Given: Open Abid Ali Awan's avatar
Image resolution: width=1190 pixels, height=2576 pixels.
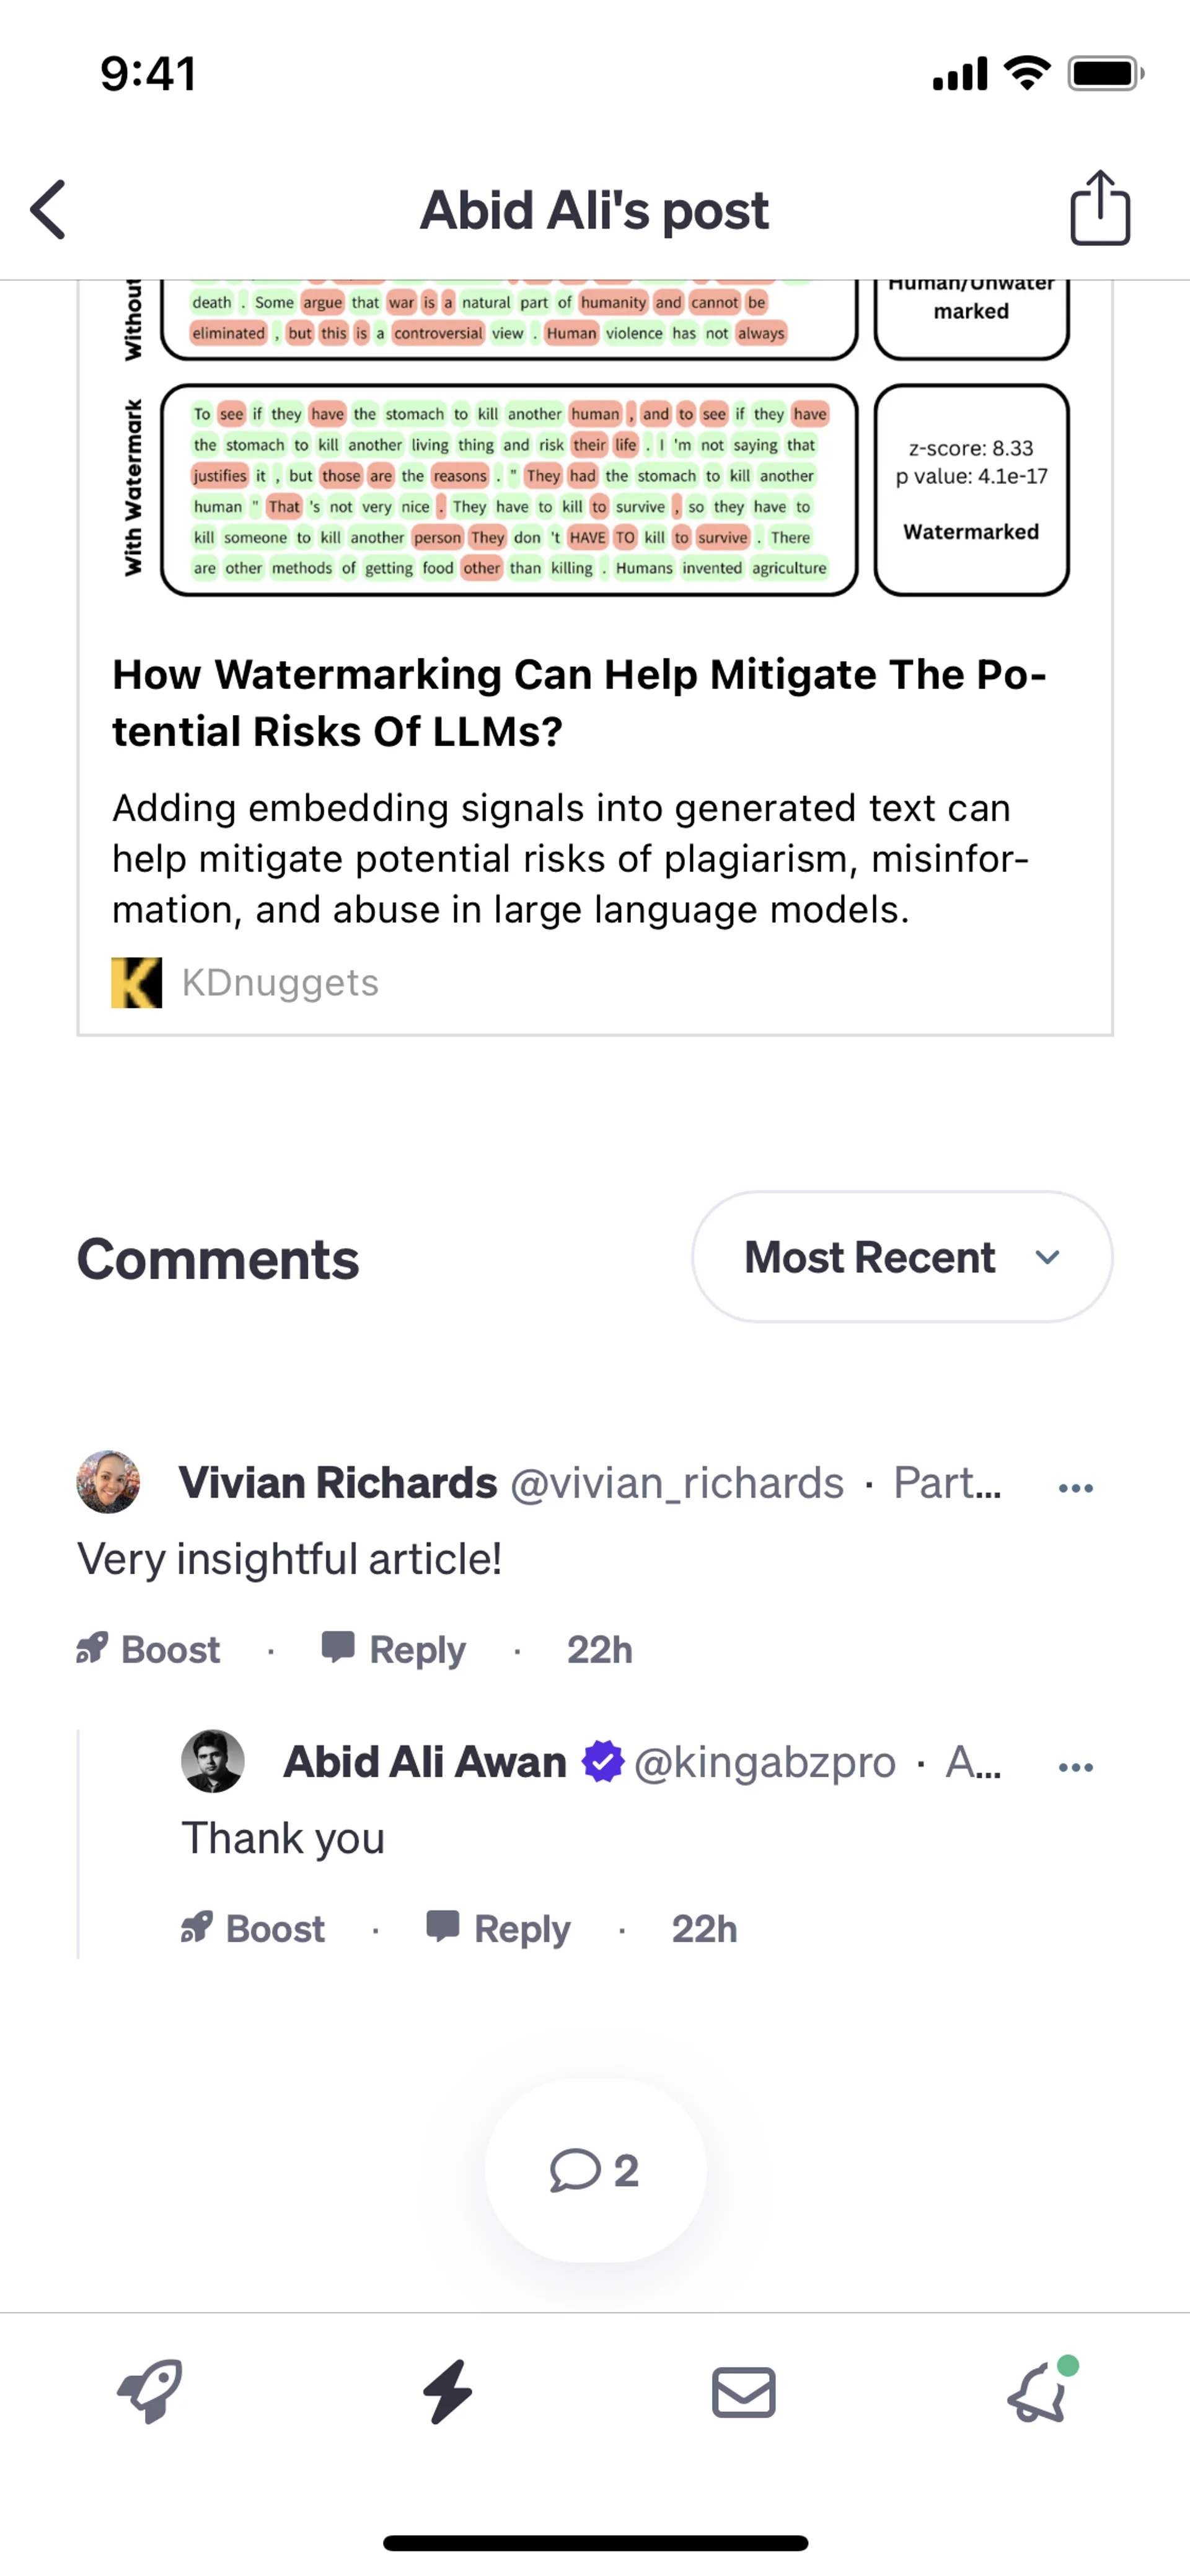Looking at the screenshot, I should (x=213, y=1761).
